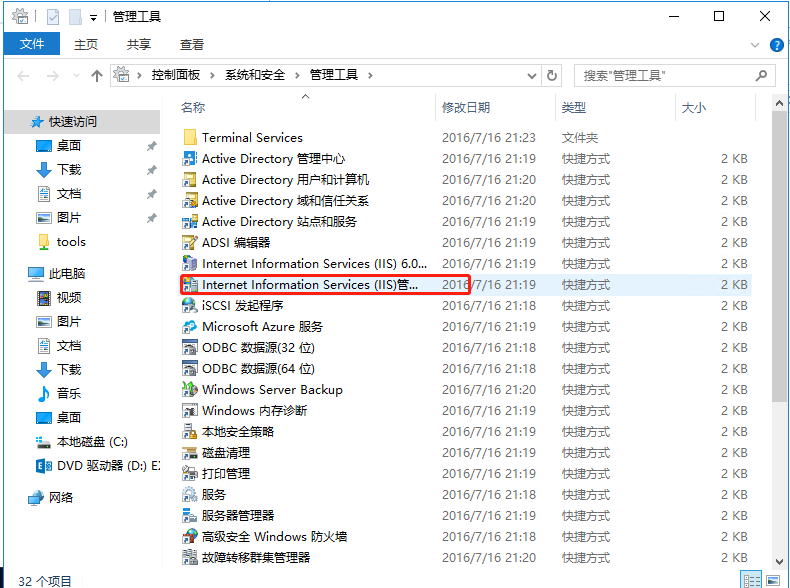
Task: Switch to the 主页 ribbon tab
Action: coord(86,44)
